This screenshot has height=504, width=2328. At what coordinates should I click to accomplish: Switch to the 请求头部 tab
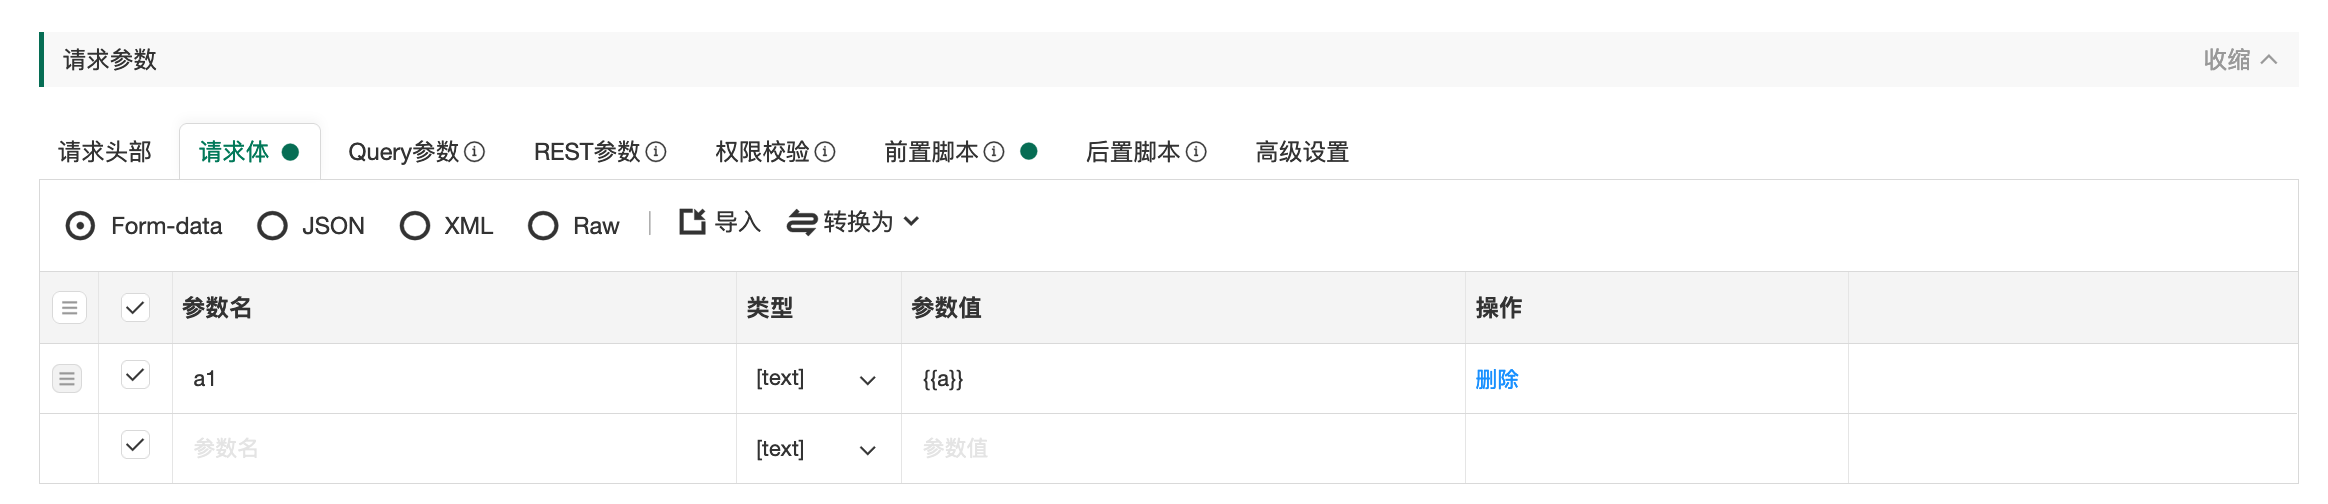pyautogui.click(x=105, y=152)
